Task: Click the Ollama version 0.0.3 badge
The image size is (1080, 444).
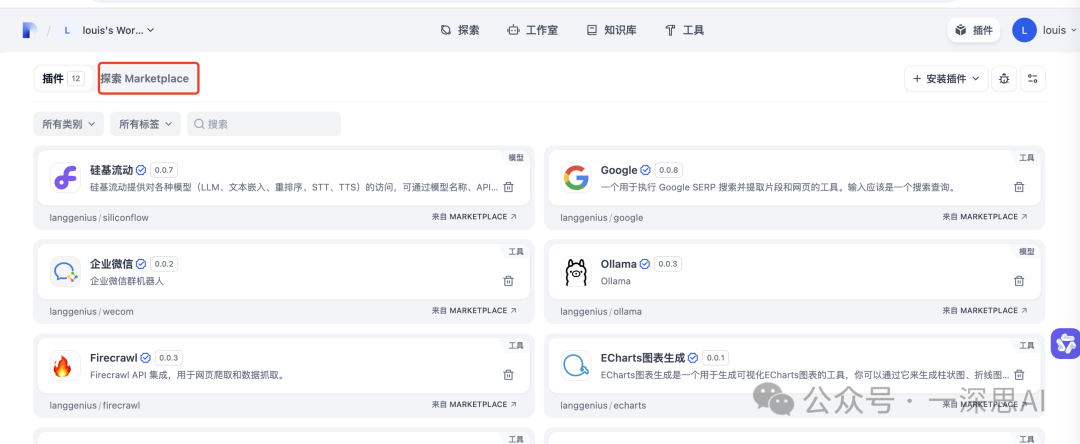Action: pyautogui.click(x=667, y=264)
